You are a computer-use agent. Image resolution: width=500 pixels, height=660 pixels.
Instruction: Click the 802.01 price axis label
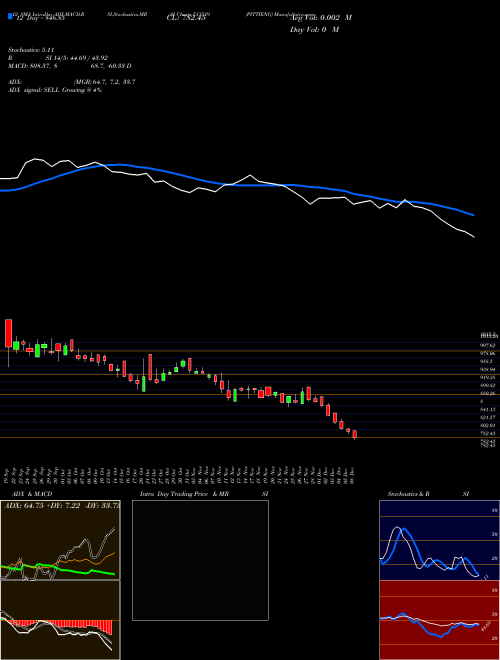489,425
